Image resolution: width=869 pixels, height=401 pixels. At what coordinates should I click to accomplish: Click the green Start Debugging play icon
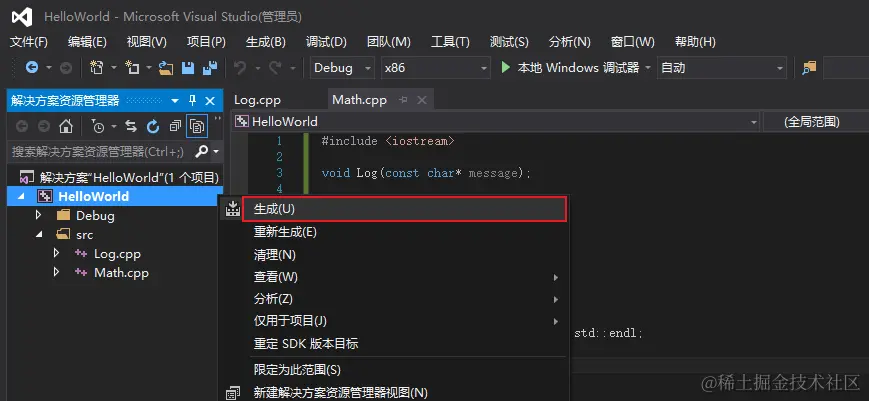click(505, 68)
